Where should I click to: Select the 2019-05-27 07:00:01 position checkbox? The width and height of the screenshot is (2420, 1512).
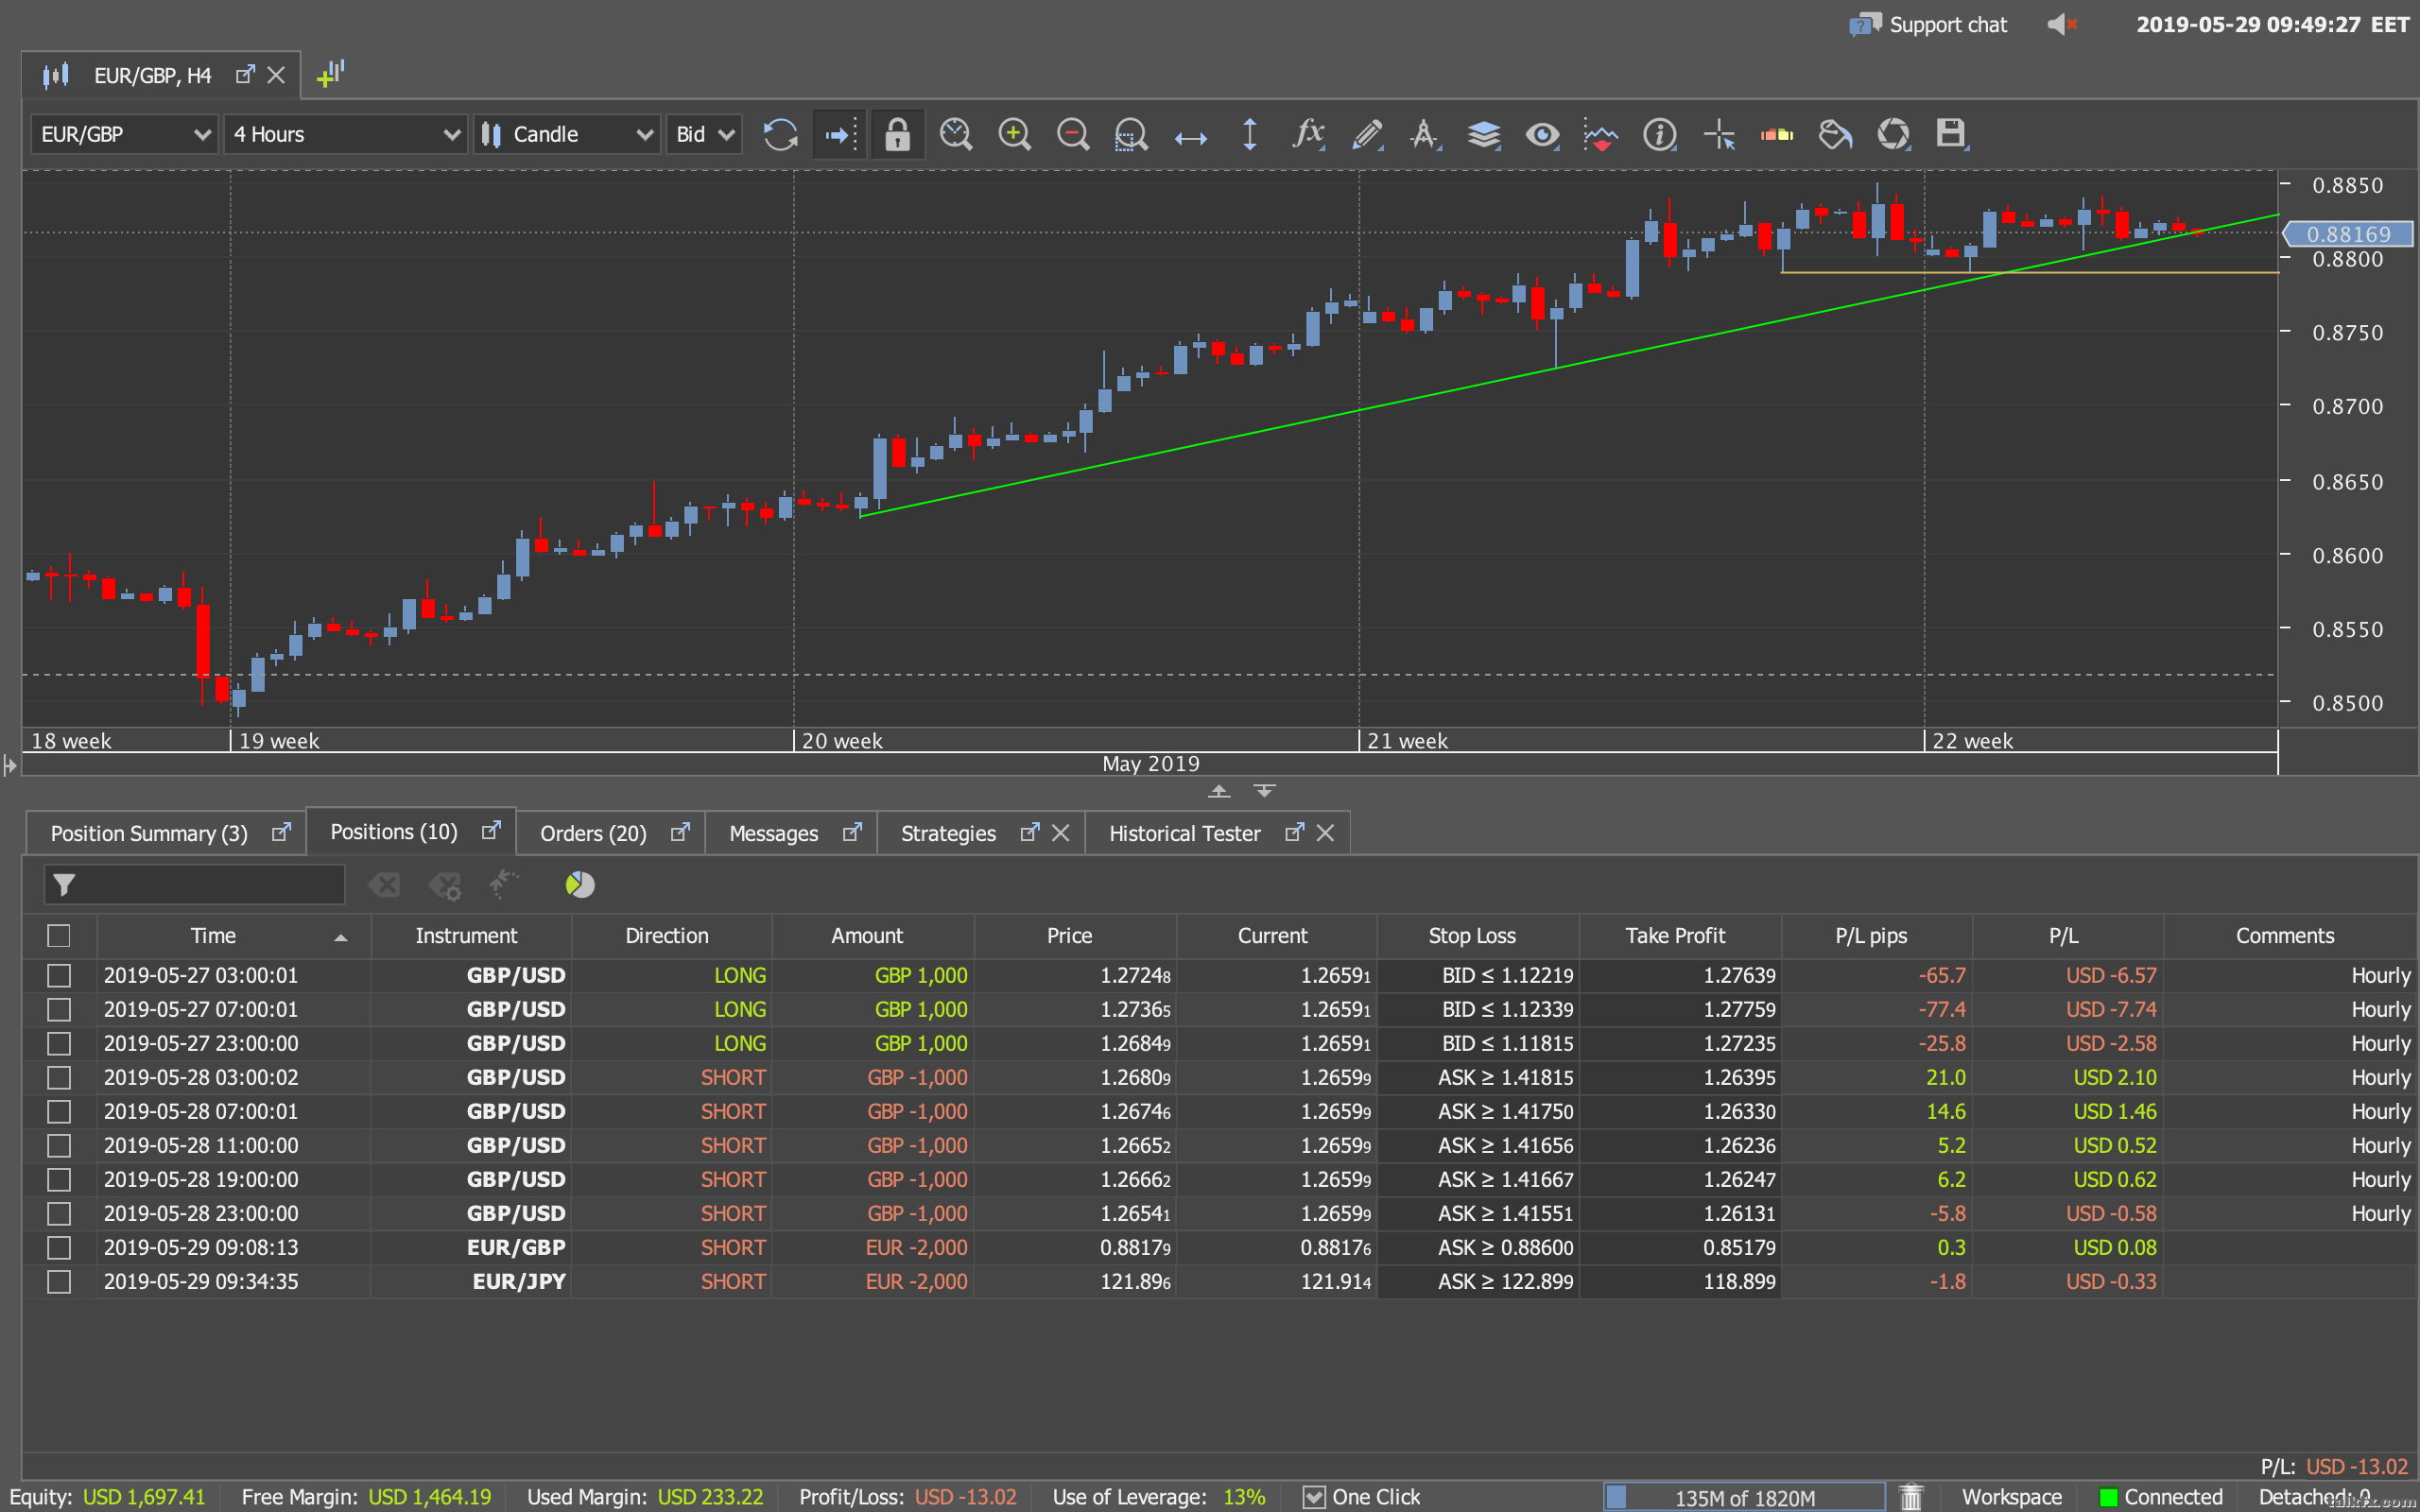pos(59,1009)
